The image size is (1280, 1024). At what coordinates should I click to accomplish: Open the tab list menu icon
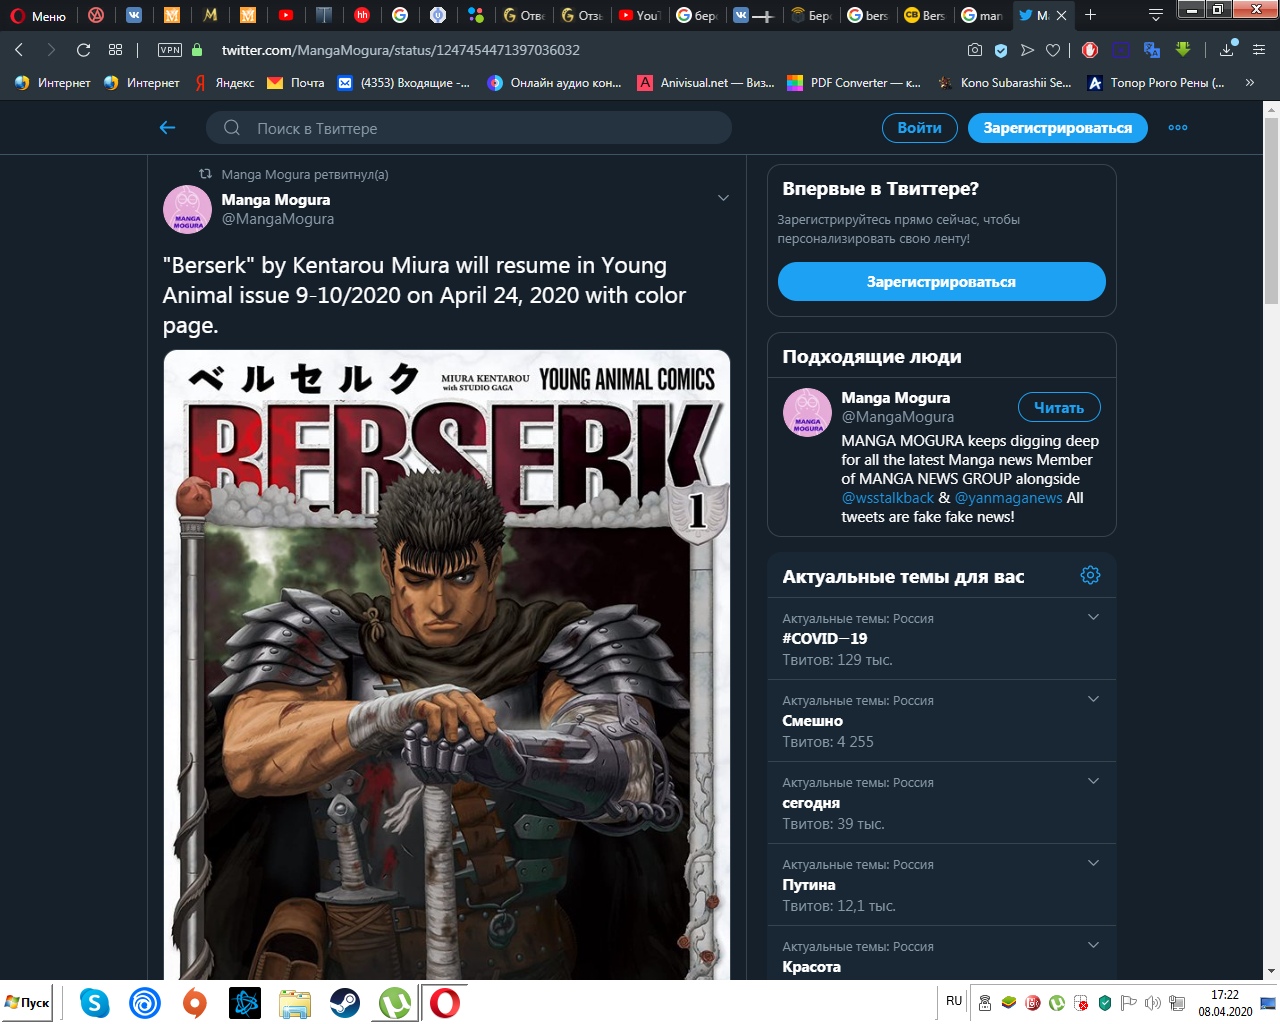click(x=1156, y=15)
